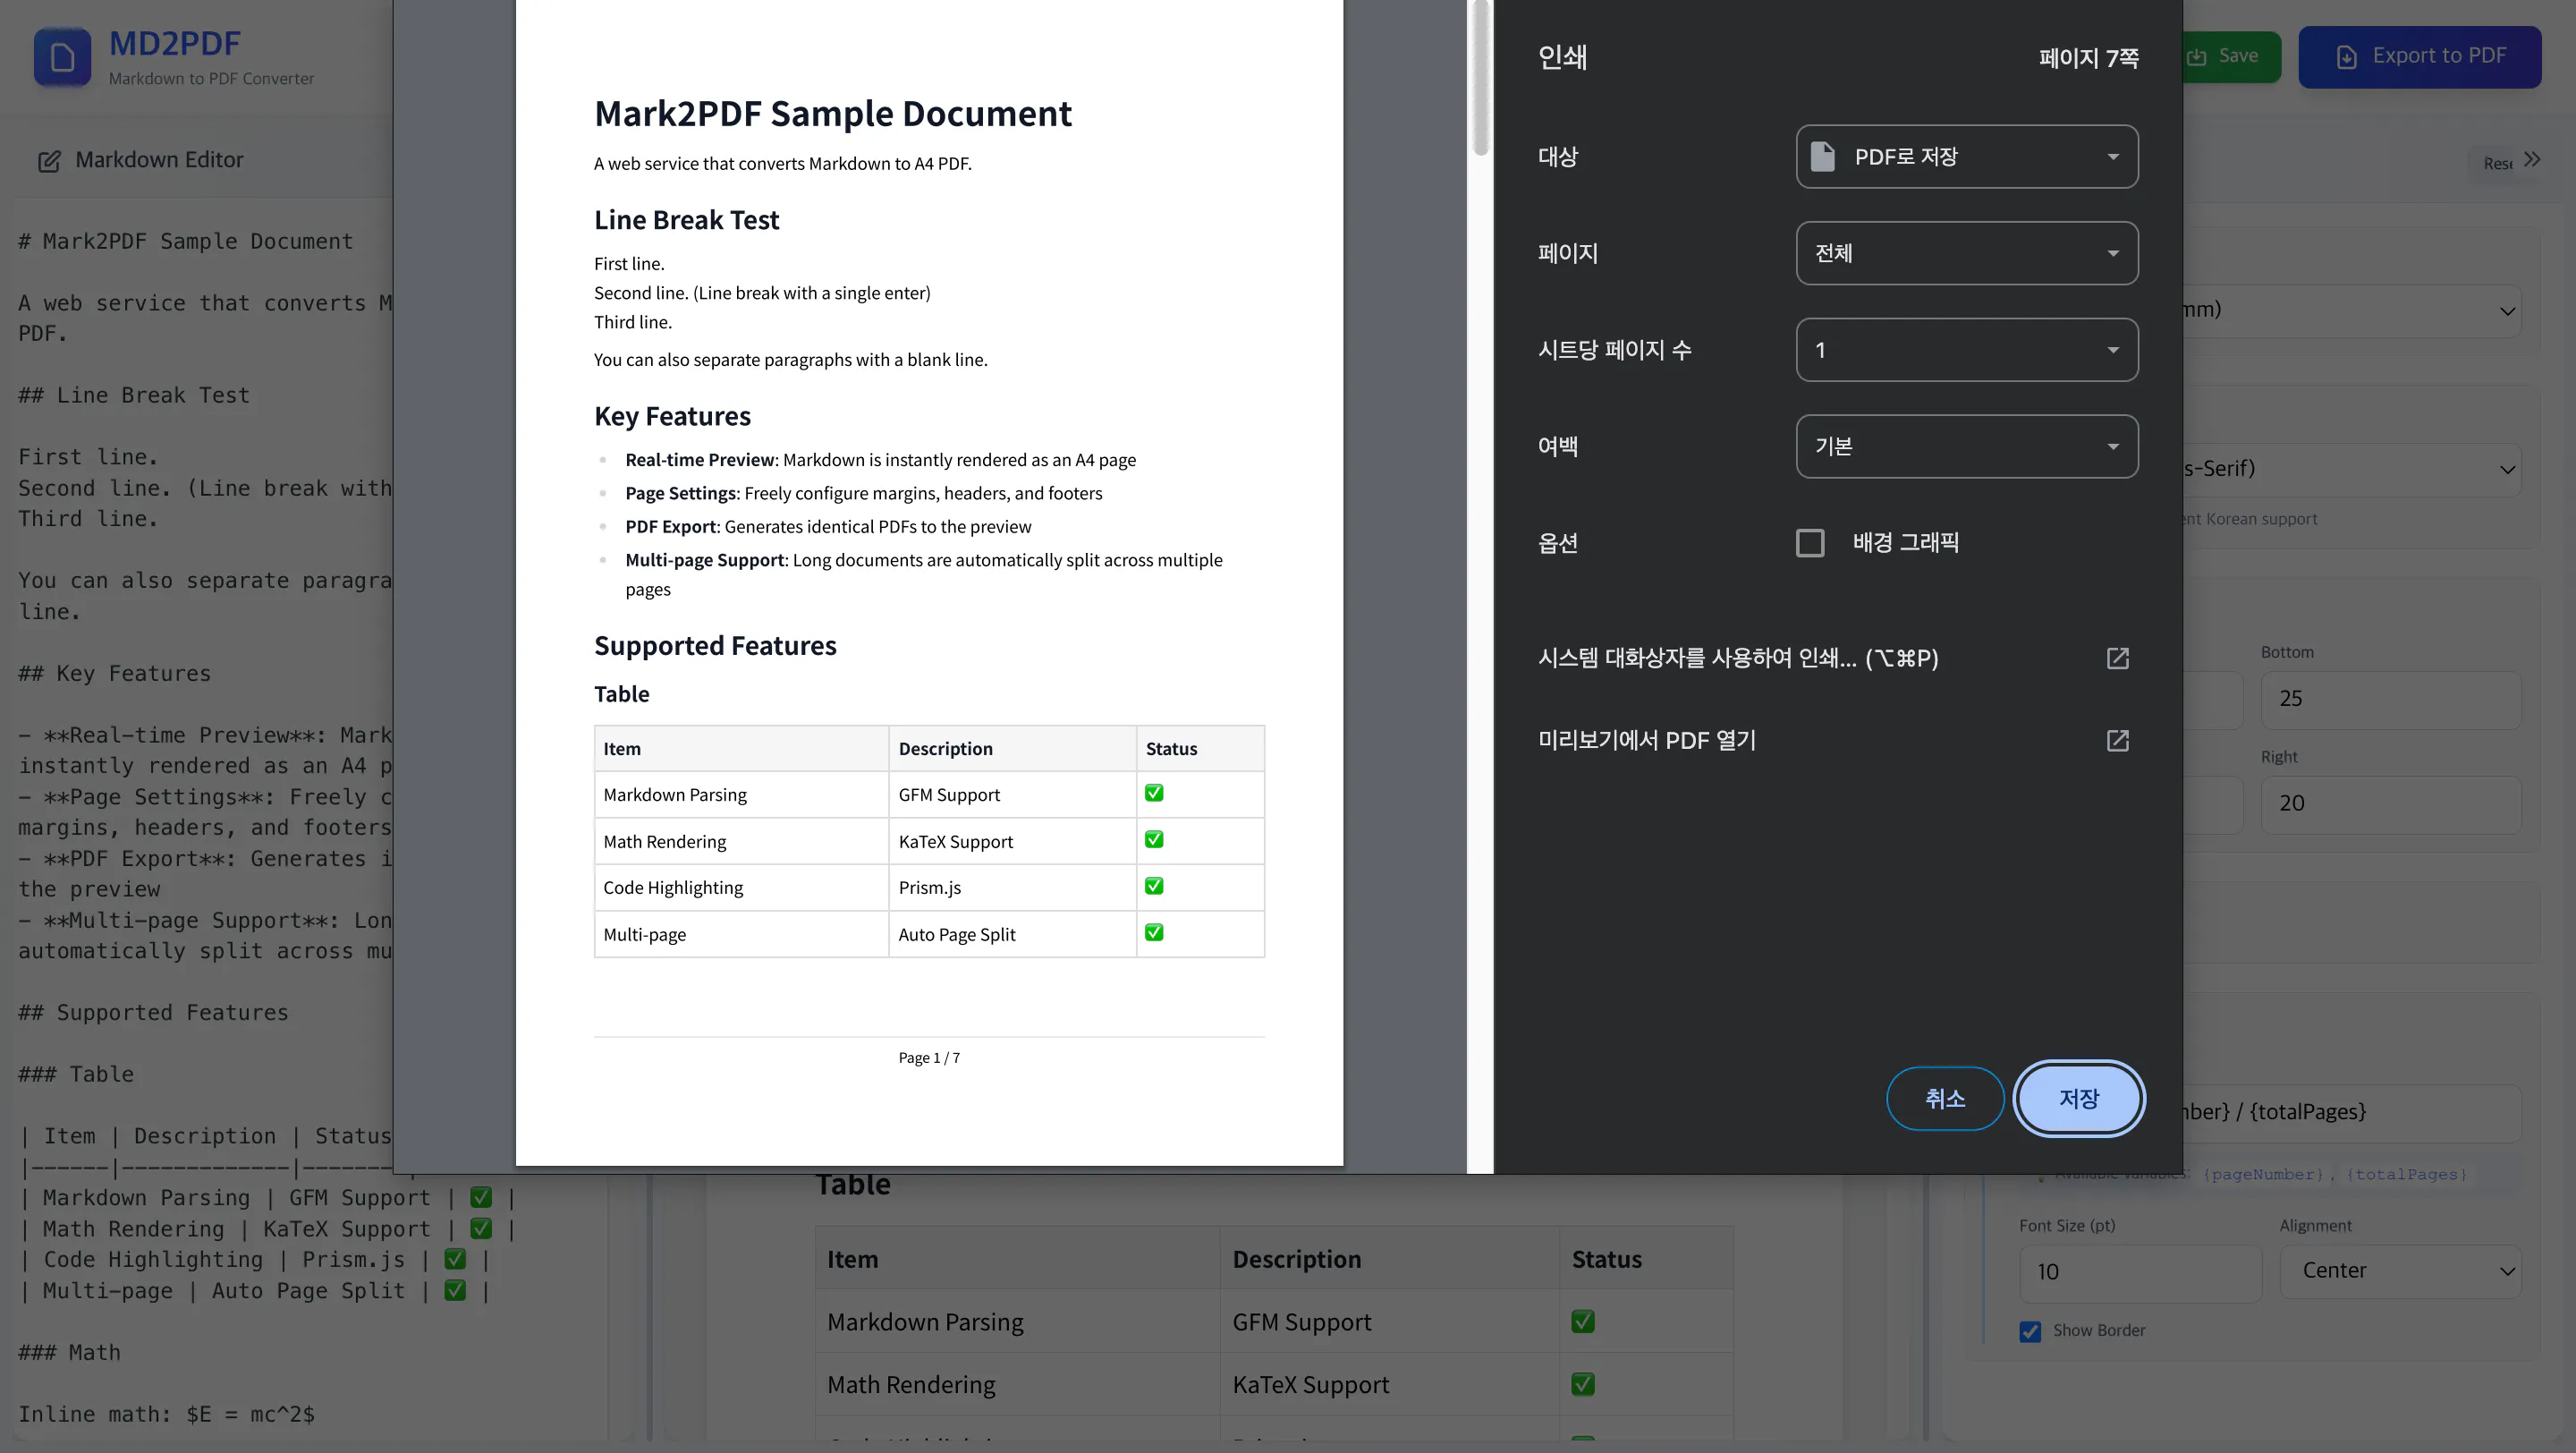Open the 페이지 dropdown showing 전체

[1967, 253]
